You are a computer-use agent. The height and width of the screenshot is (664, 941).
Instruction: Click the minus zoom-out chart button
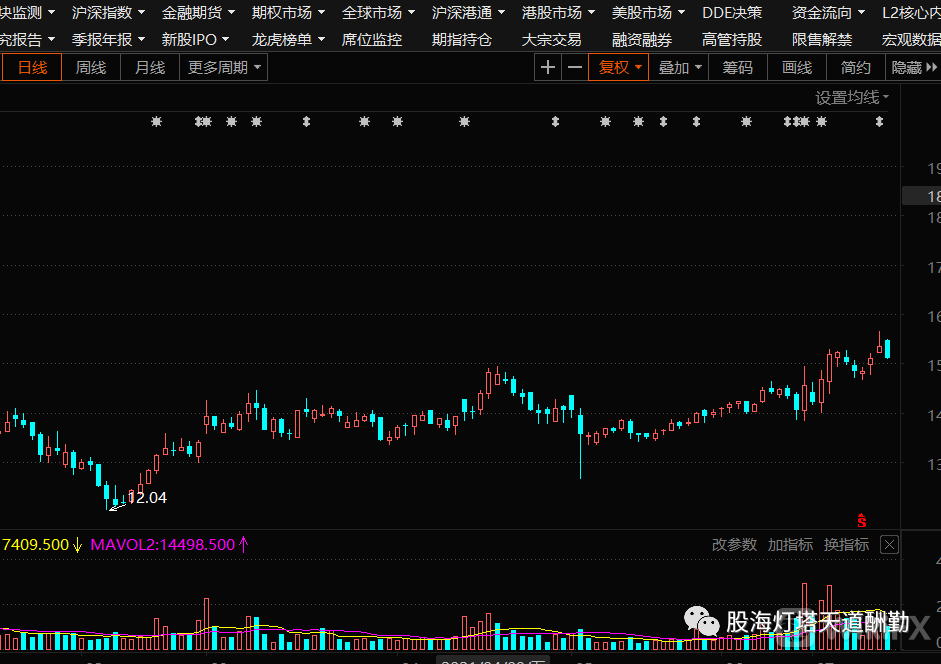point(574,67)
